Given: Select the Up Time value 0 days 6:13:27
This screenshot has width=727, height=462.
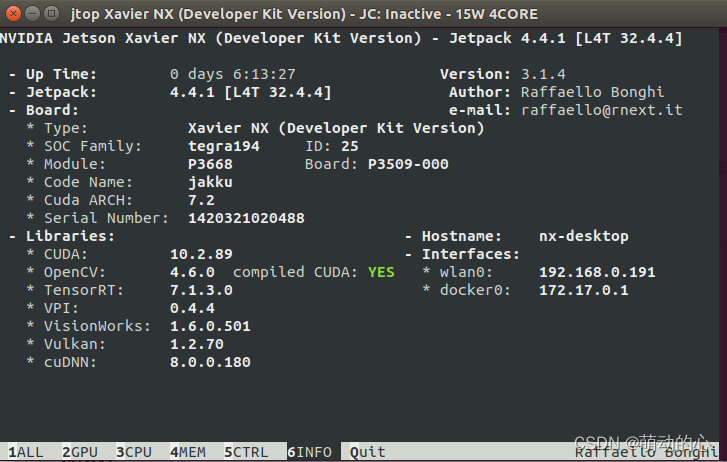Looking at the screenshot, I should point(232,74).
